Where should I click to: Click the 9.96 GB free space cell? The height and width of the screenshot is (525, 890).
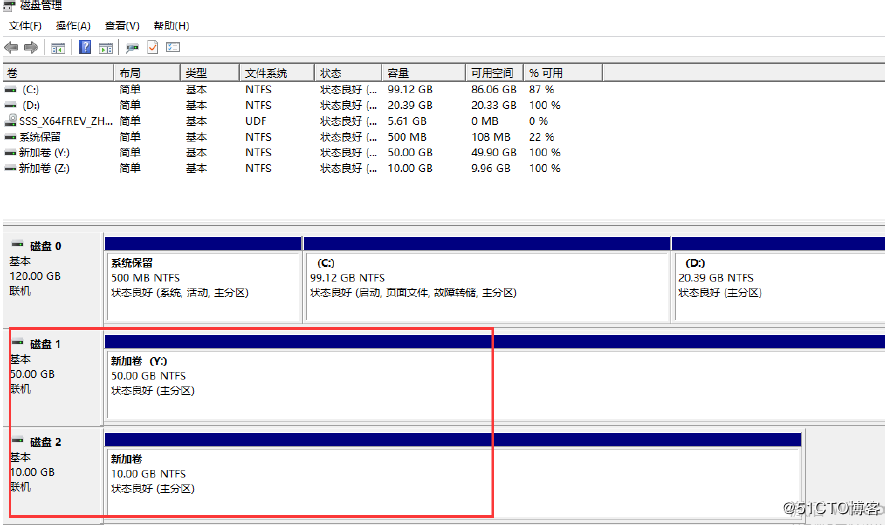490,169
